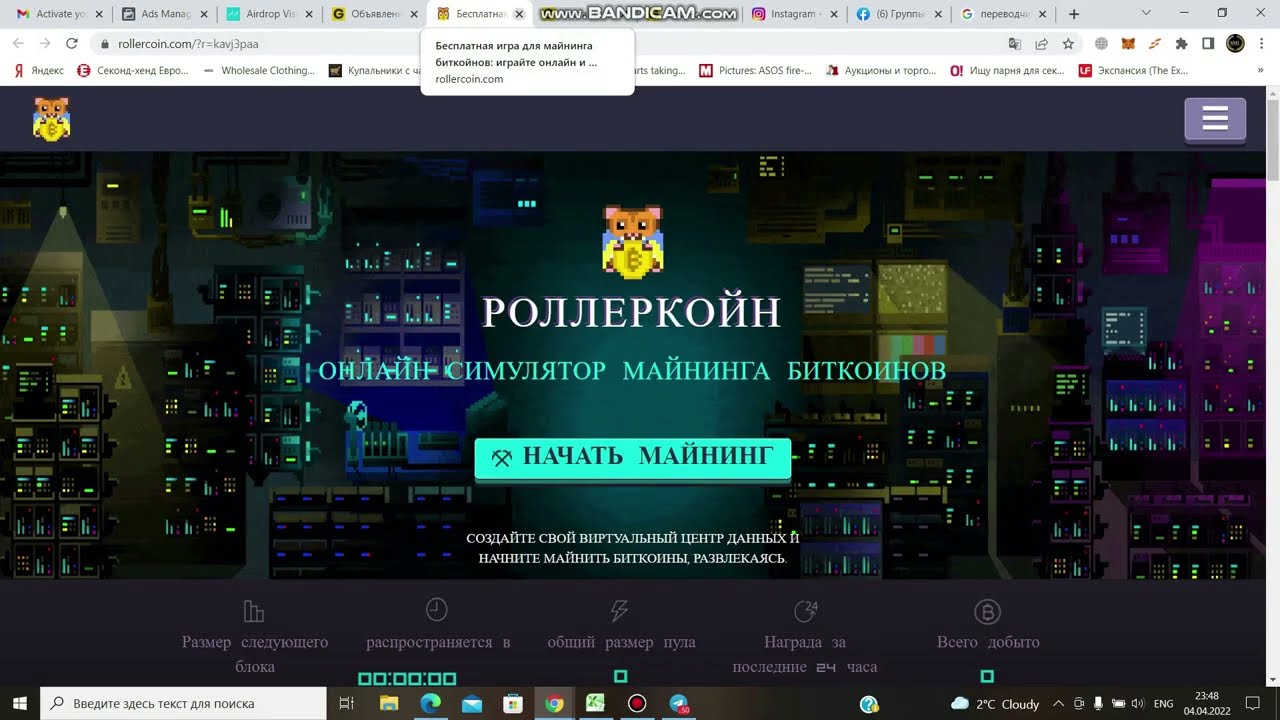Open the Секонд-хенд Евро bookmark

tap(132, 71)
